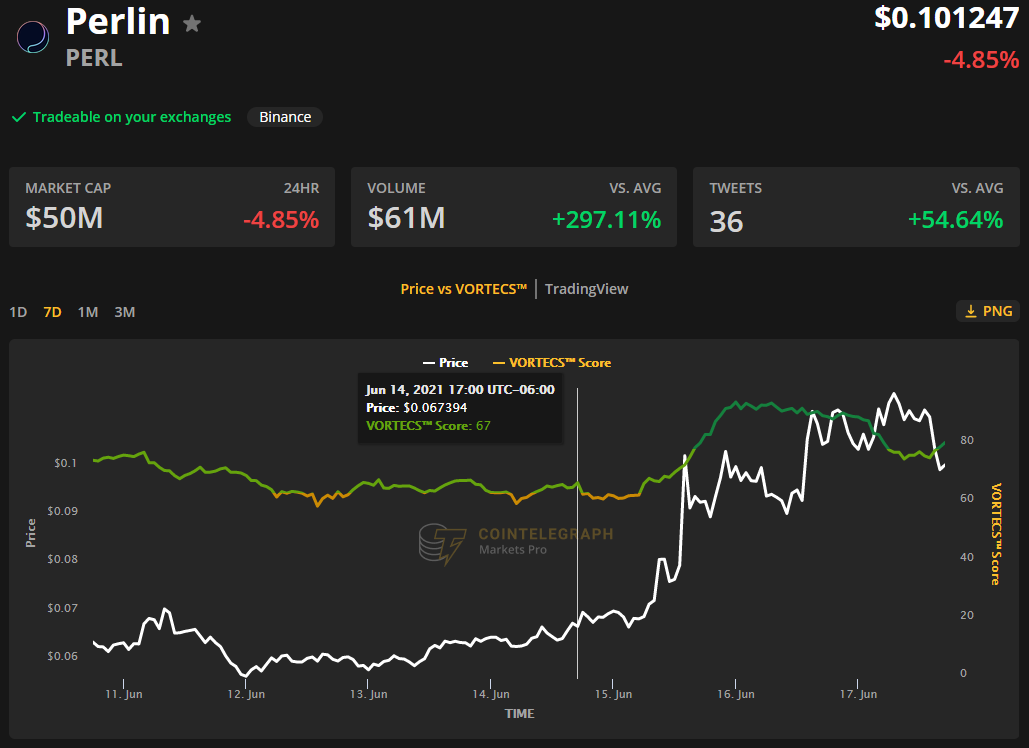Toggle the VORTECS Score legend series
Viewport: 1029px width, 748px height.
(552, 363)
